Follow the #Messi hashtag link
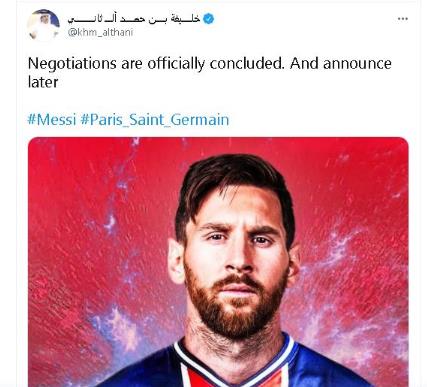Screen dimensions: 427x387 52,119
